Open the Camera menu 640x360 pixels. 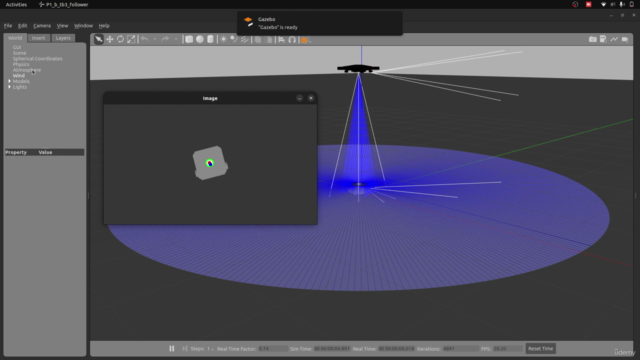click(42, 26)
